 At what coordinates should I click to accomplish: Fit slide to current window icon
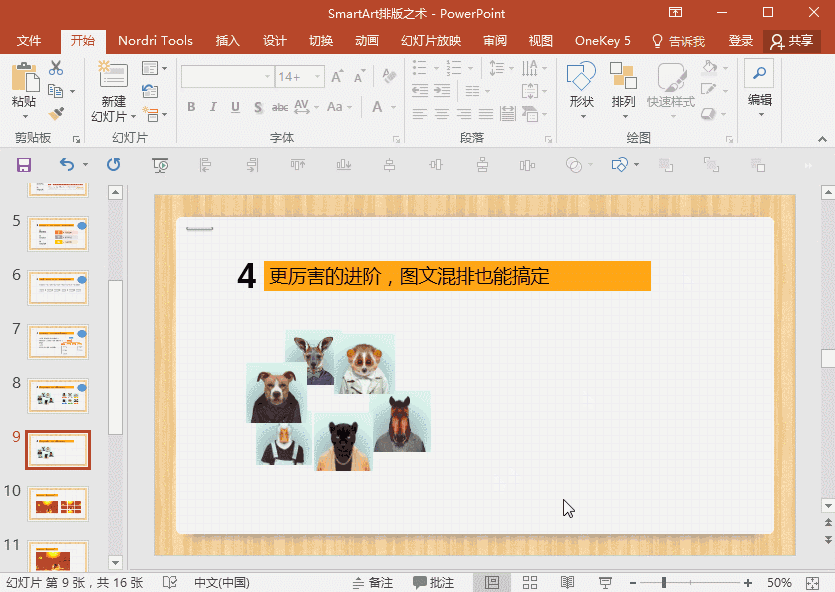pyautogui.click(x=813, y=583)
